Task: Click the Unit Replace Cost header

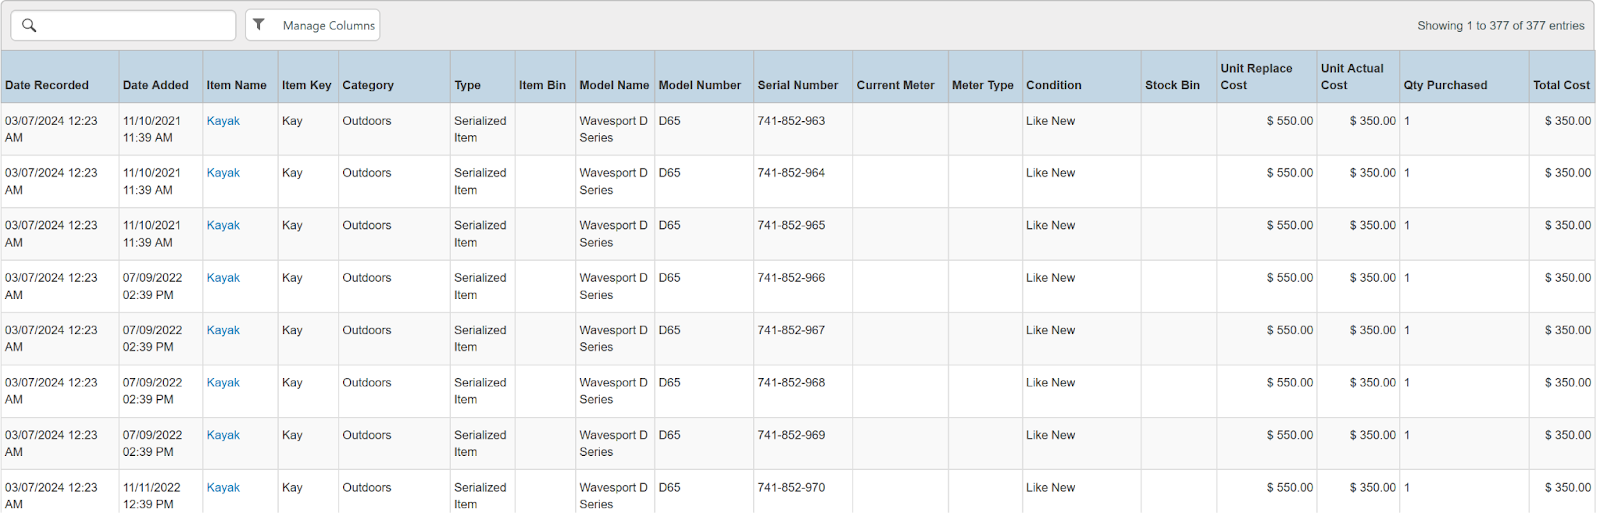Action: pyautogui.click(x=1256, y=77)
